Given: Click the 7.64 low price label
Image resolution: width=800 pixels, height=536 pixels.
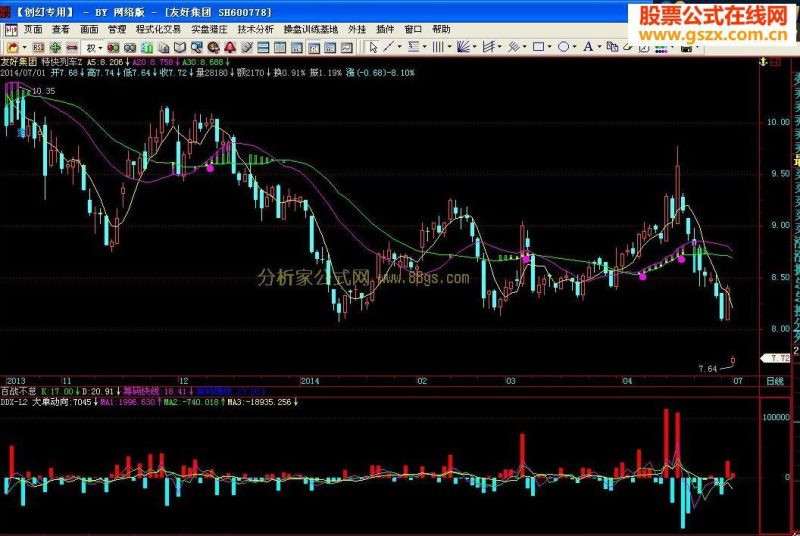Looking at the screenshot, I should pyautogui.click(x=708, y=368).
